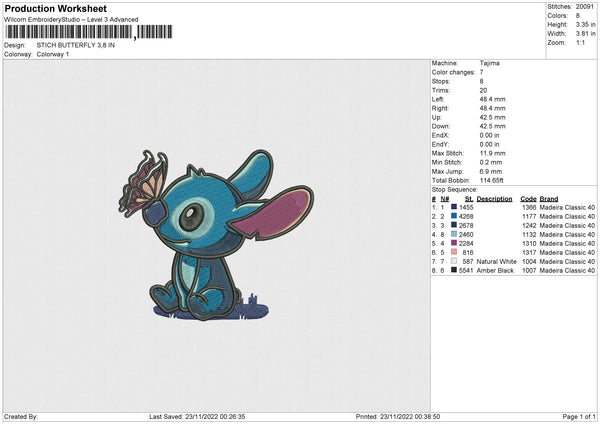Click the barcode under the worksheet title
This screenshot has width=600, height=424.
pos(88,32)
